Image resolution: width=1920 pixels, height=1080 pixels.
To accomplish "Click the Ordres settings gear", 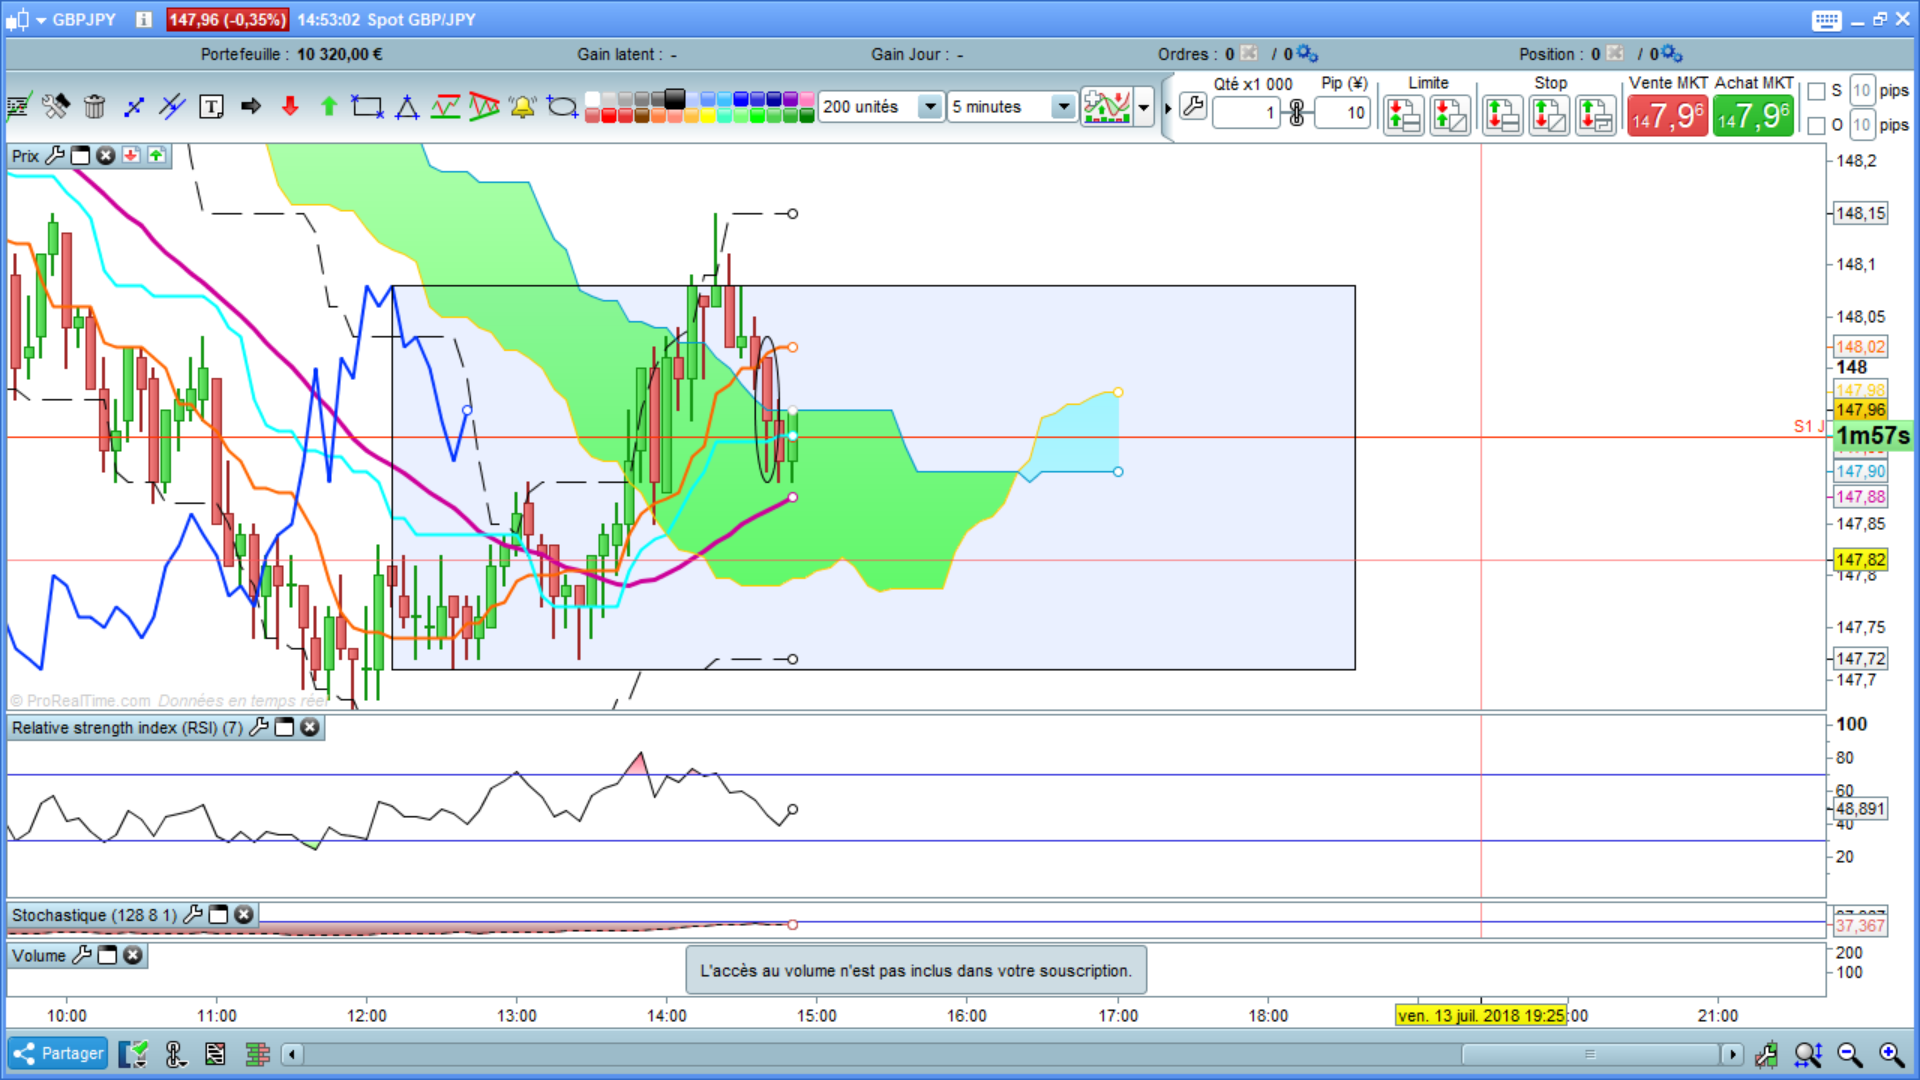I will [1306, 54].
